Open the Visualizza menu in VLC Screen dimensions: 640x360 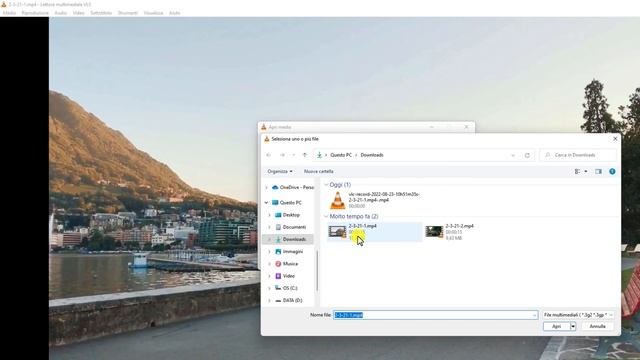(153, 13)
